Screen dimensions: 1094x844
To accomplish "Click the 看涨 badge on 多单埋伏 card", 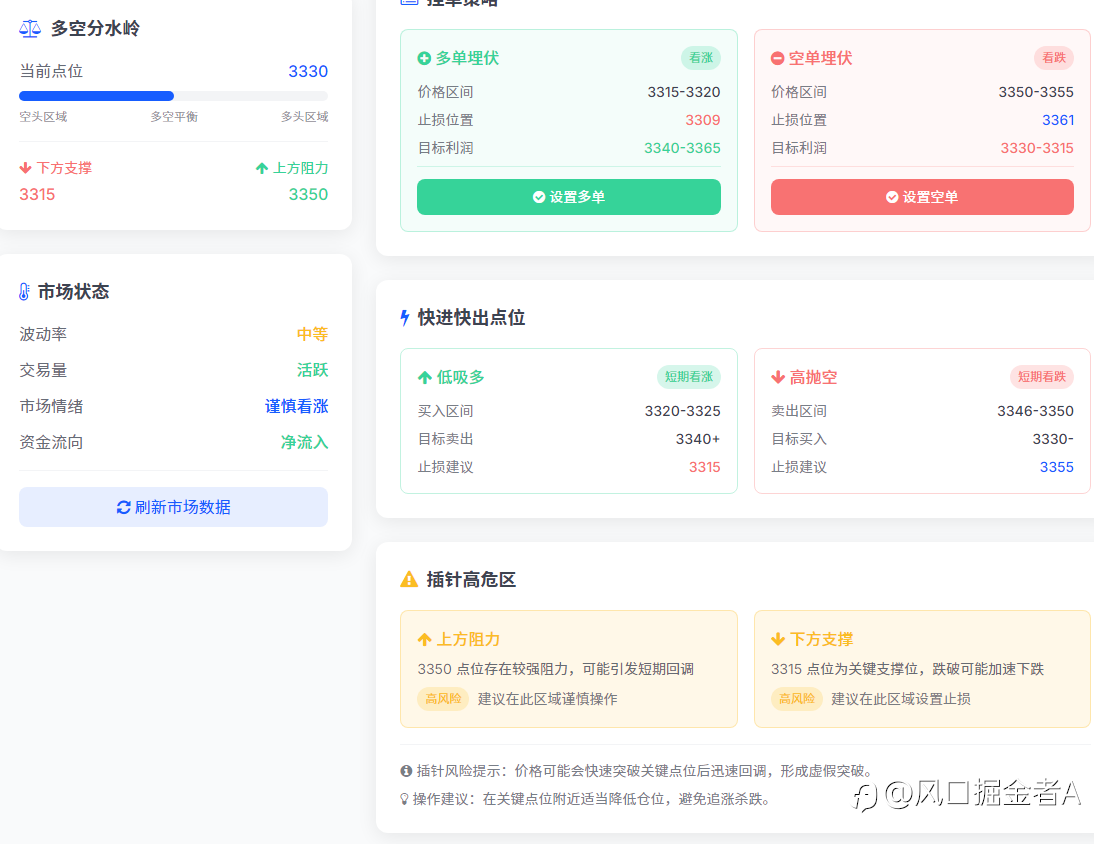I will click(x=700, y=58).
